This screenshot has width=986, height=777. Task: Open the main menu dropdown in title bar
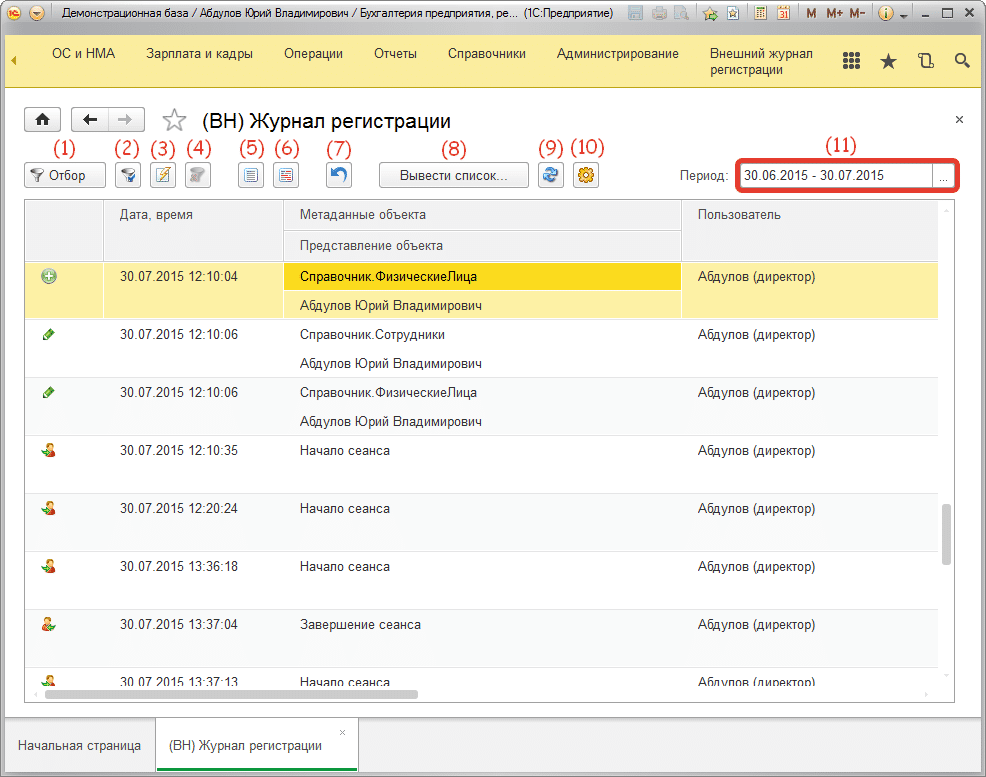tap(37, 14)
